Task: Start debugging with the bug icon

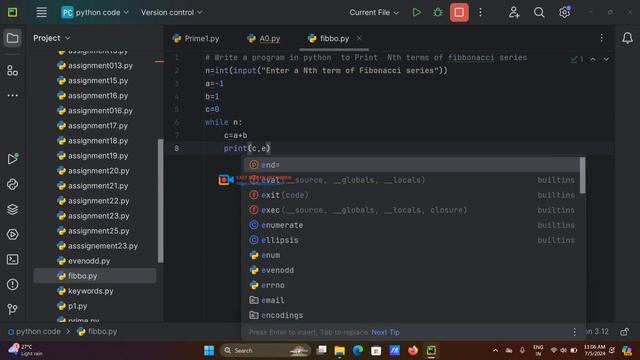Action: coord(438,12)
